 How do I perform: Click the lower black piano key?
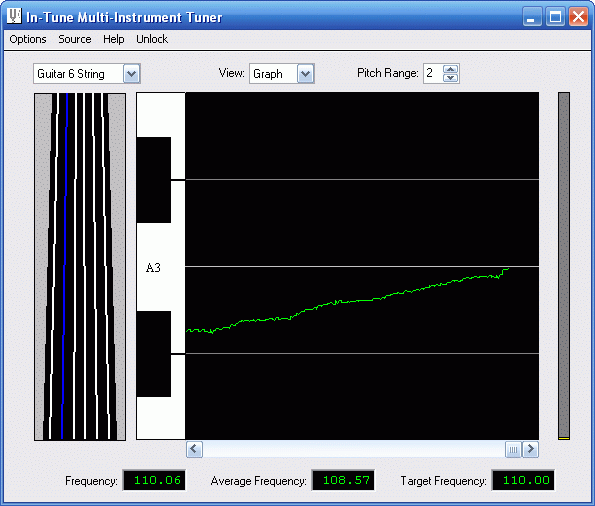point(154,354)
